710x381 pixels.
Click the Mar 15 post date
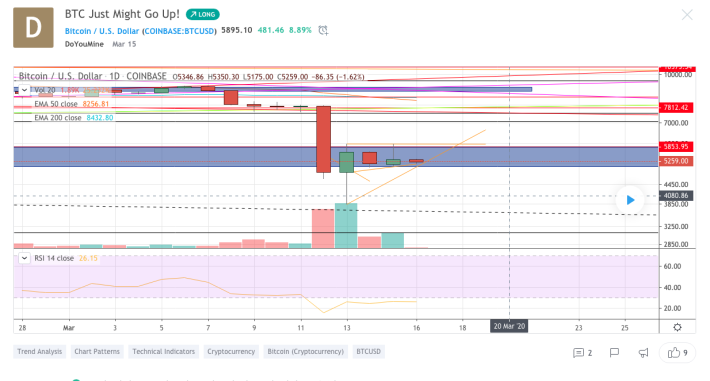[124, 44]
